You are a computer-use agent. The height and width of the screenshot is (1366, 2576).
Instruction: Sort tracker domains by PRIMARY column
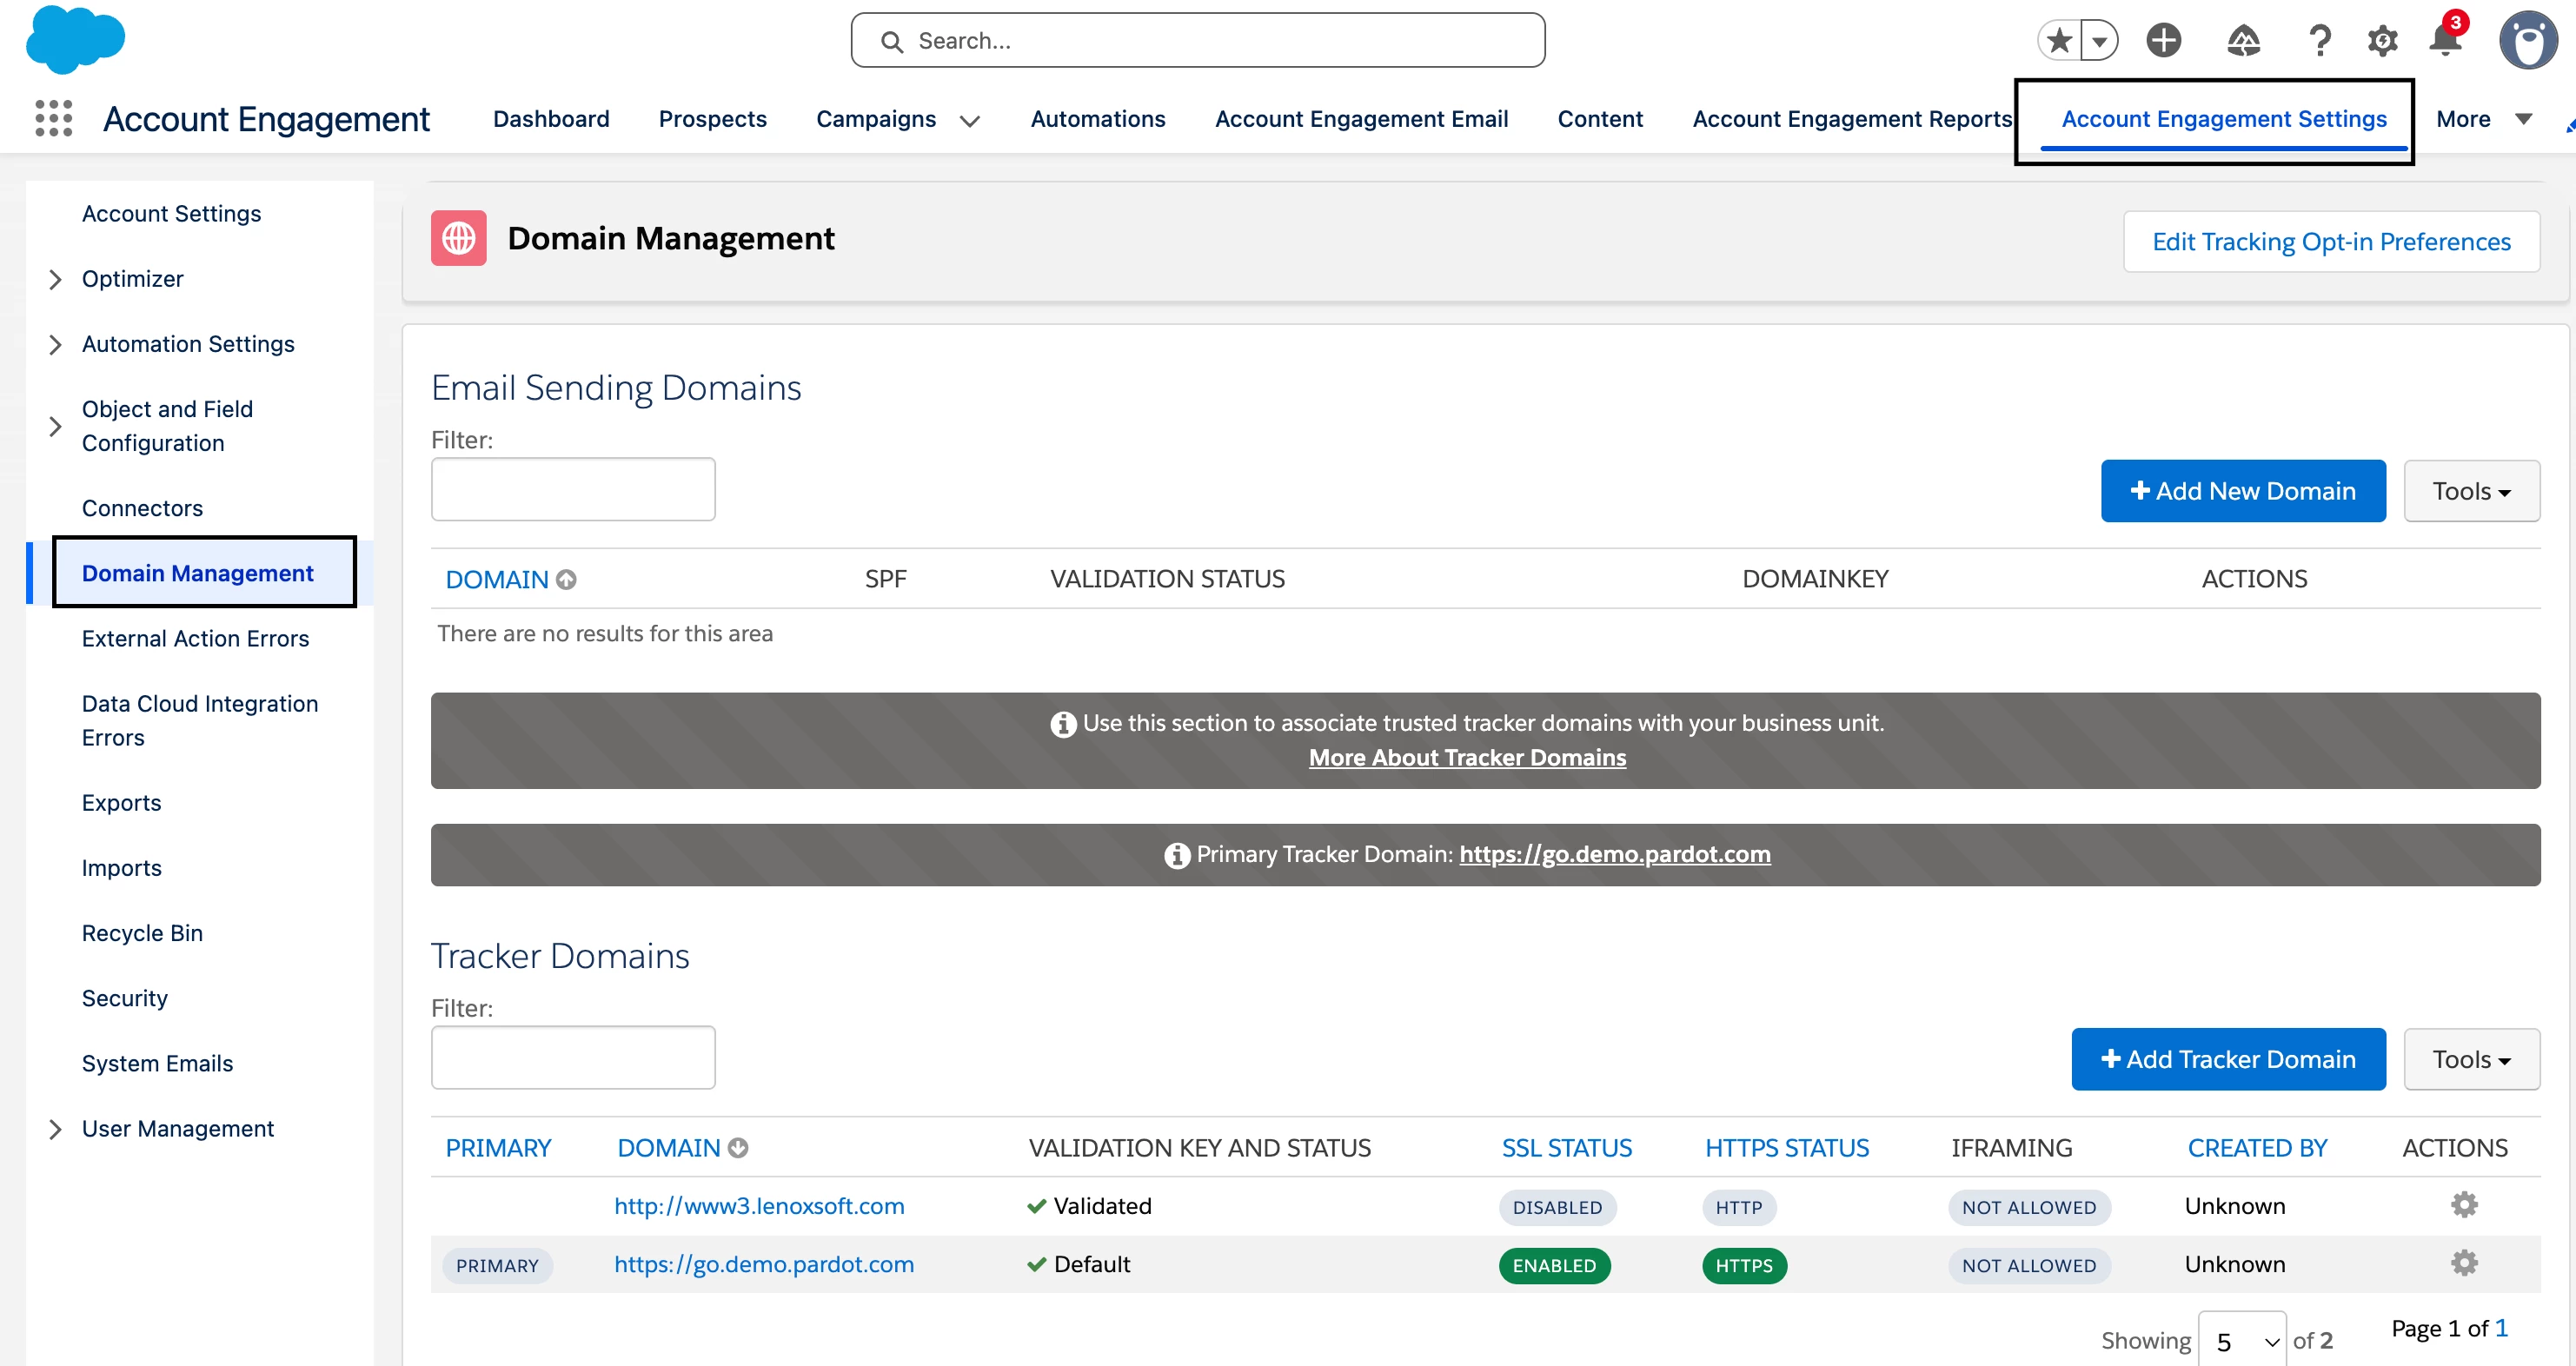click(498, 1148)
